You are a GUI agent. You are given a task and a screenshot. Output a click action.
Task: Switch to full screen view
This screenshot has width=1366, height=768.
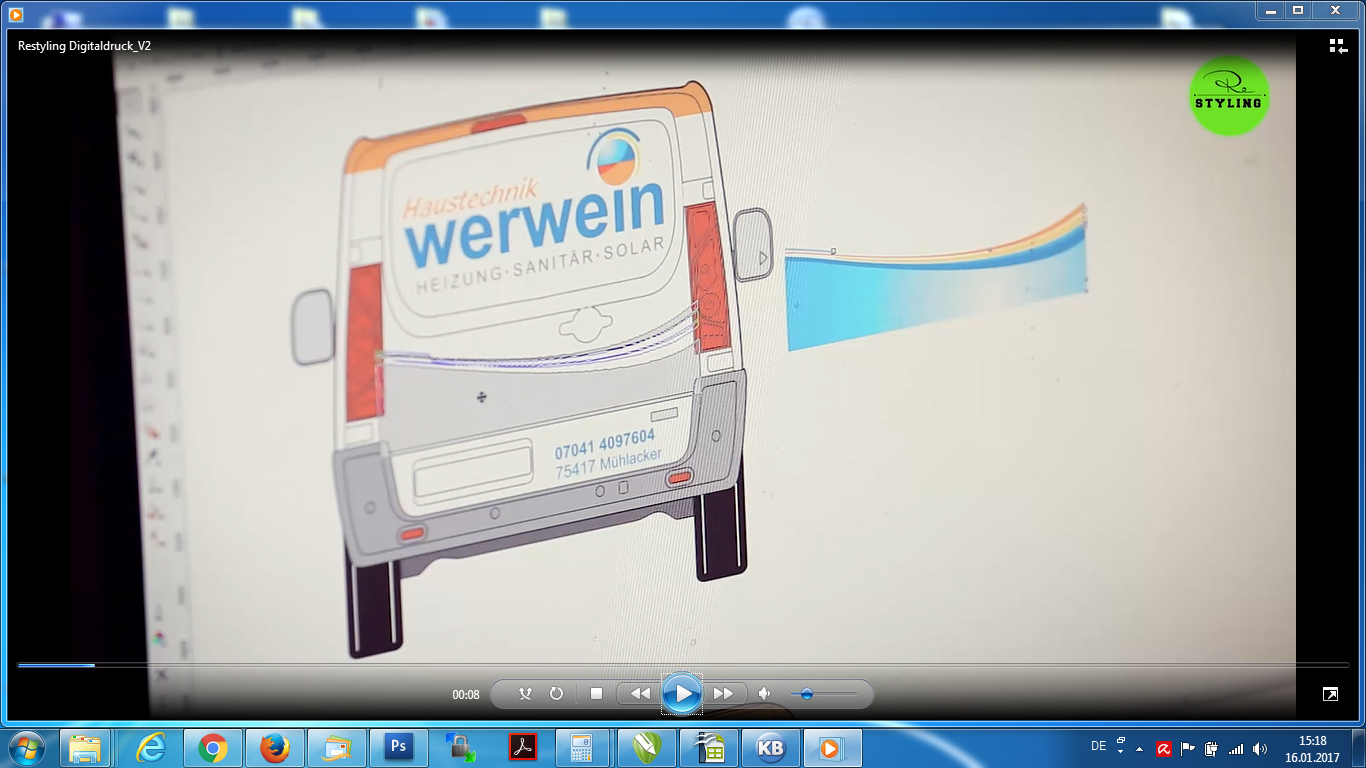[1330, 694]
